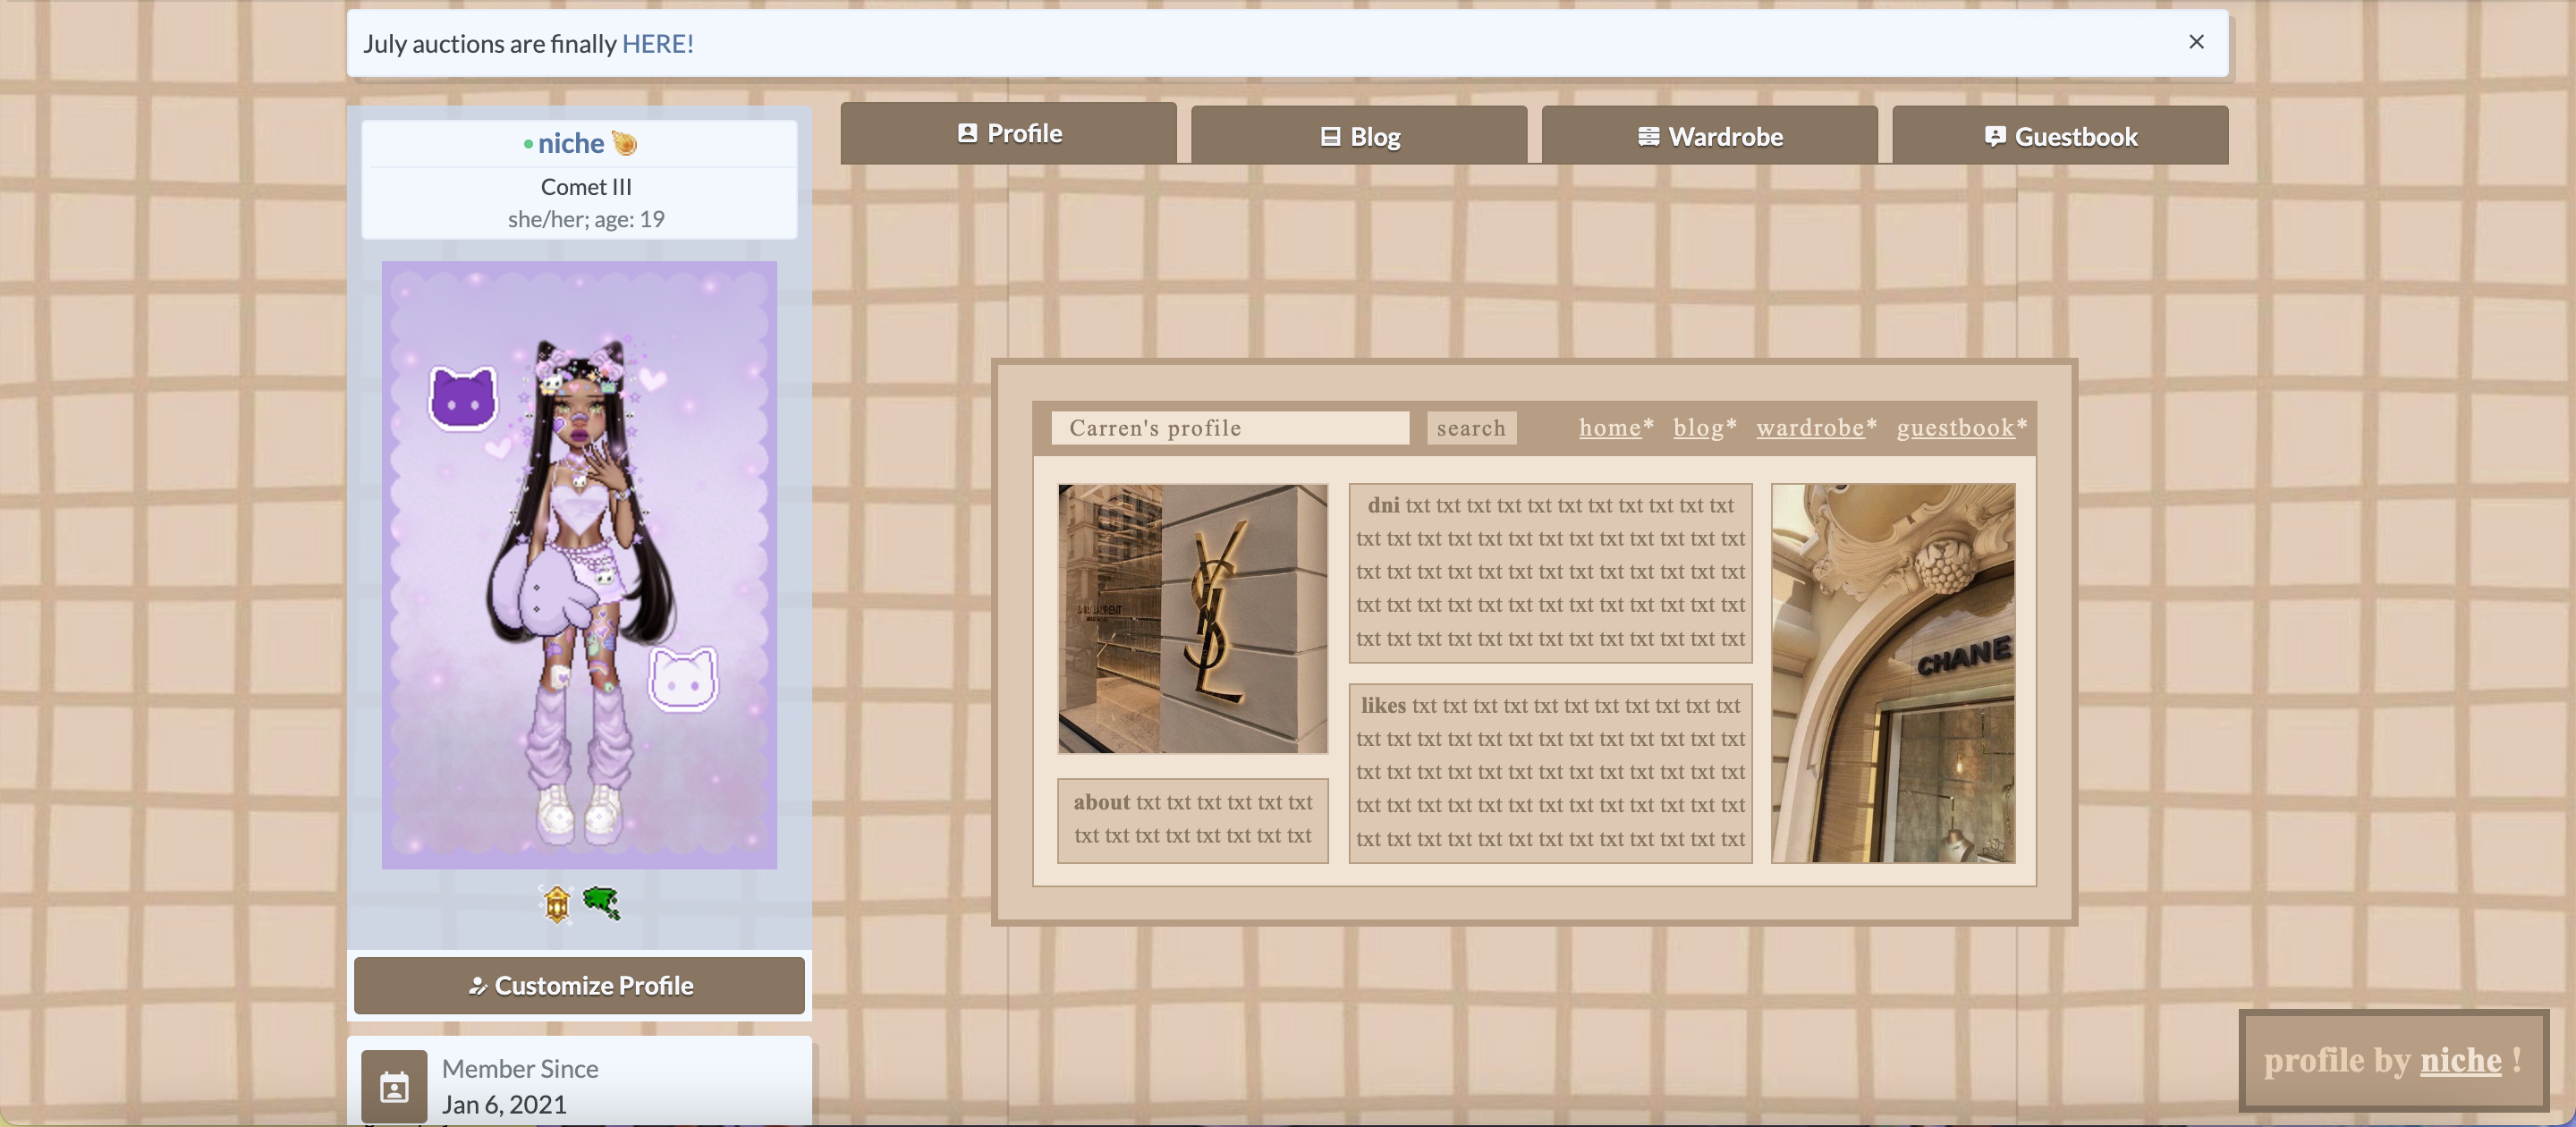Click the 'dni' text box

(x=1550, y=573)
